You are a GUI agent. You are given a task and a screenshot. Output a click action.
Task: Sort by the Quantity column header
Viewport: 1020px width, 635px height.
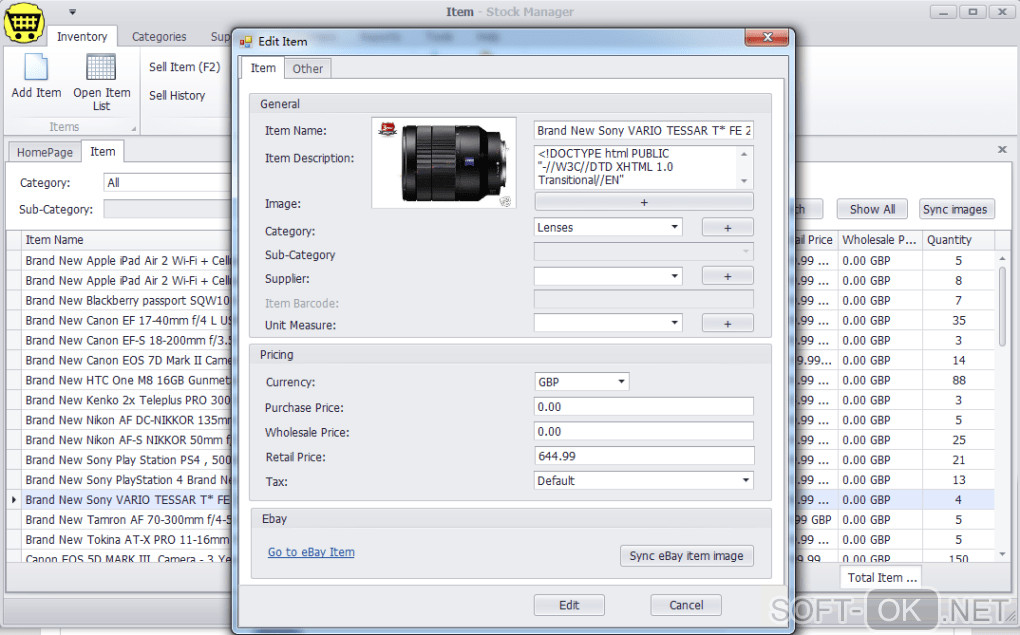(958, 240)
